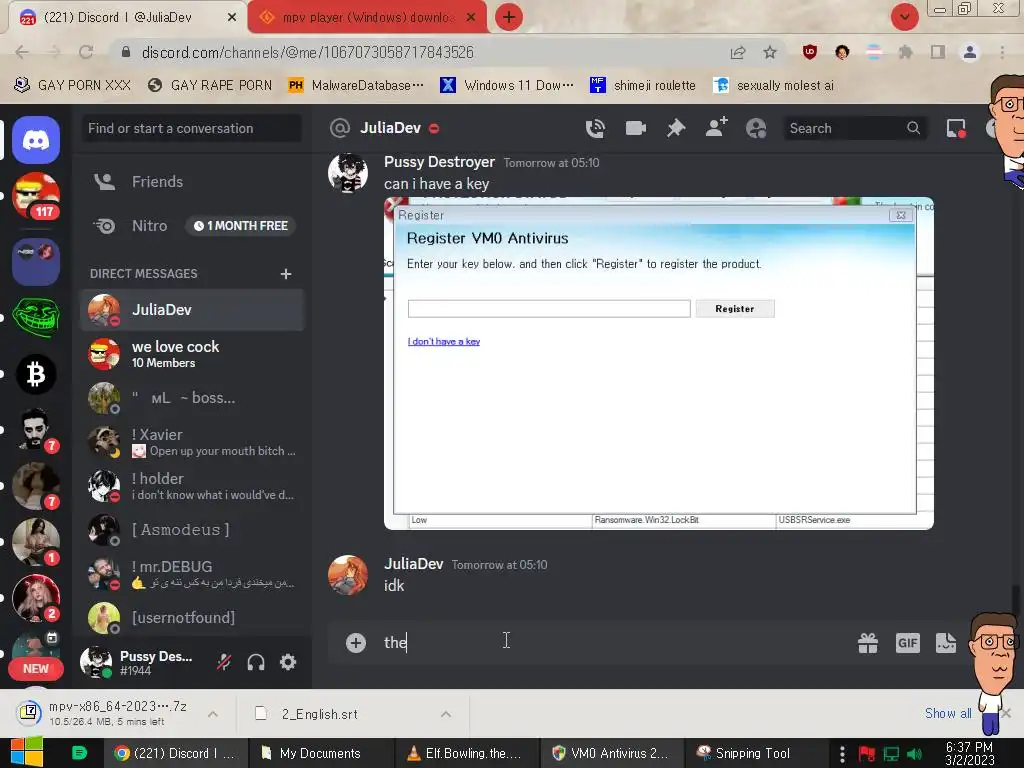Open the Chrome three-dot menu
The width and height of the screenshot is (1024, 768).
pyautogui.click(x=1002, y=52)
